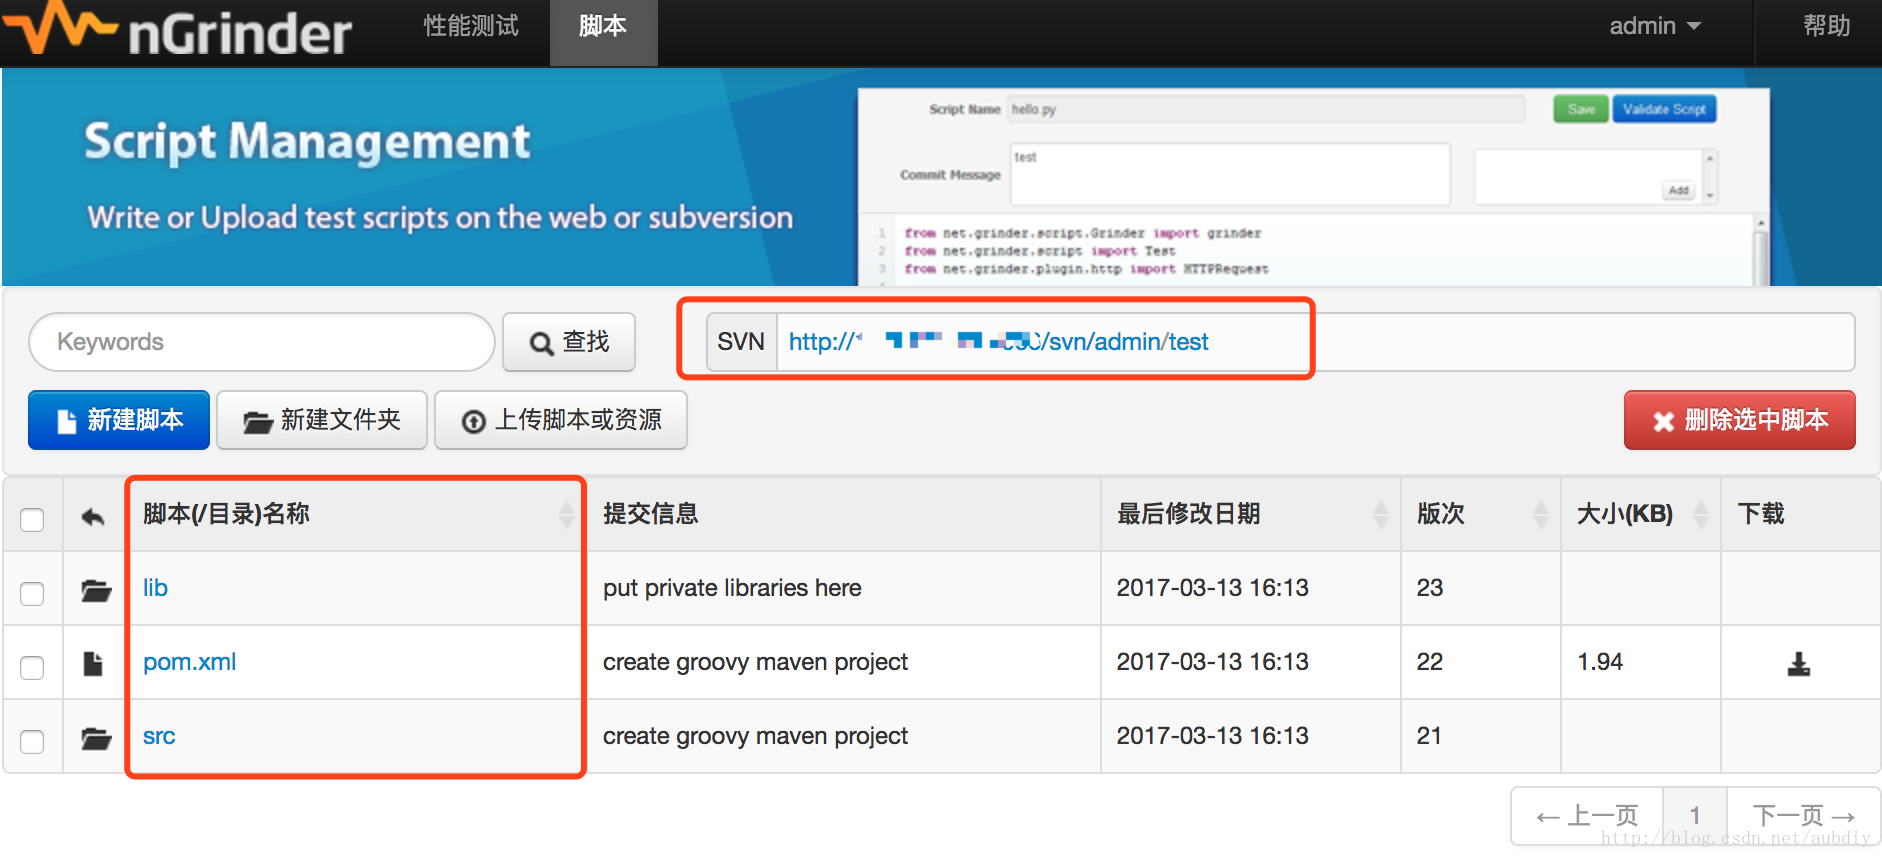Click pom.xml revision number 22
The width and height of the screenshot is (1882, 858).
(1430, 662)
